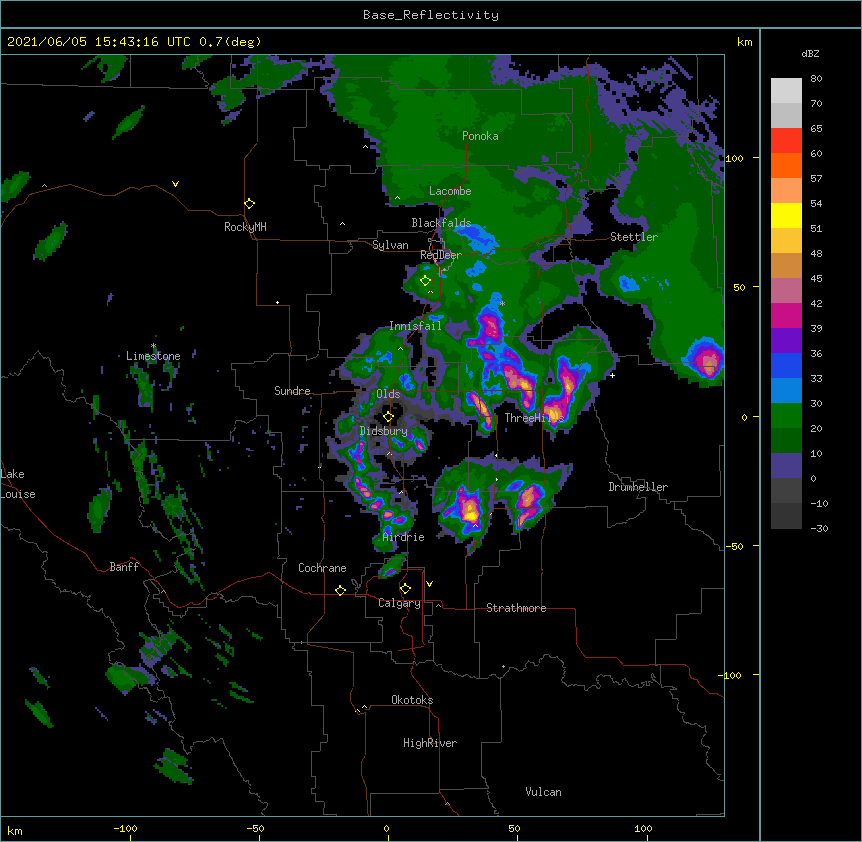Pick the red 60 dBZ legend swatch

coord(786,141)
